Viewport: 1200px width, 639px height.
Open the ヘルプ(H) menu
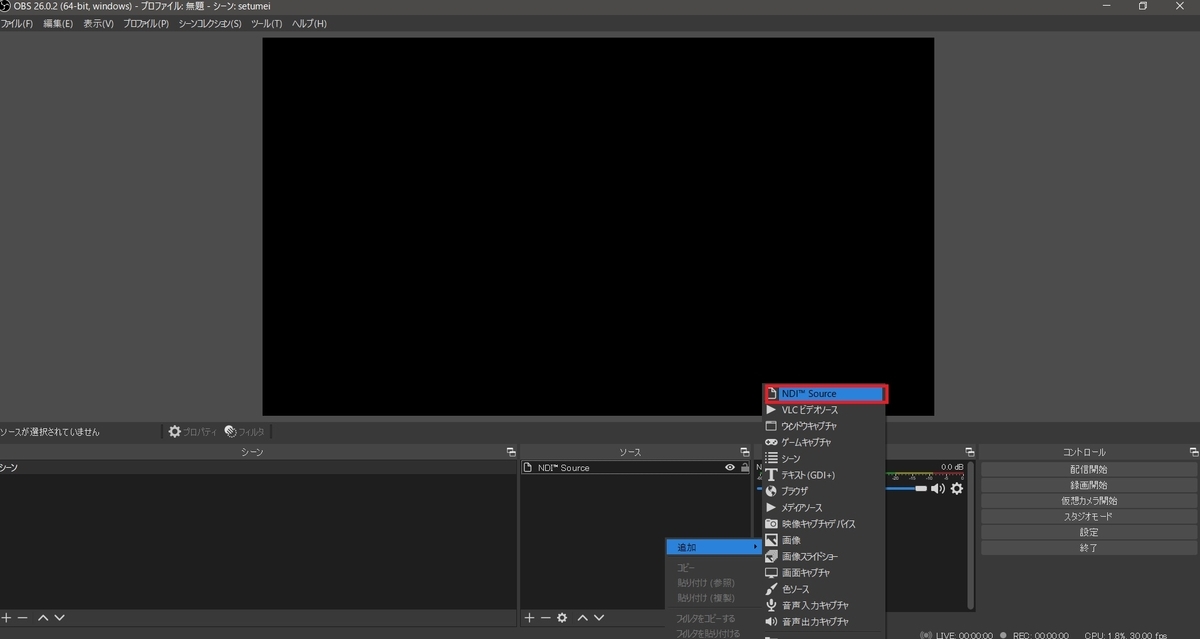tap(309, 23)
